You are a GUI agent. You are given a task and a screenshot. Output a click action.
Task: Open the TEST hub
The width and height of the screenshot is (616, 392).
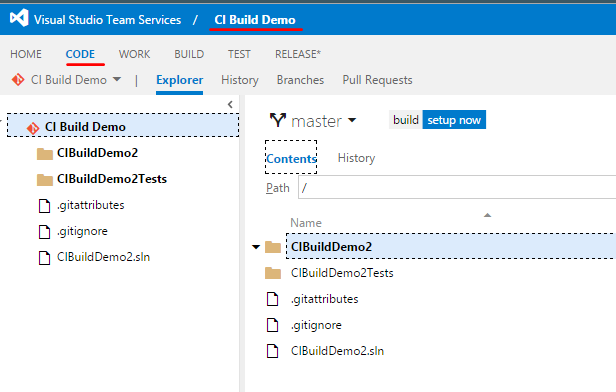click(239, 54)
